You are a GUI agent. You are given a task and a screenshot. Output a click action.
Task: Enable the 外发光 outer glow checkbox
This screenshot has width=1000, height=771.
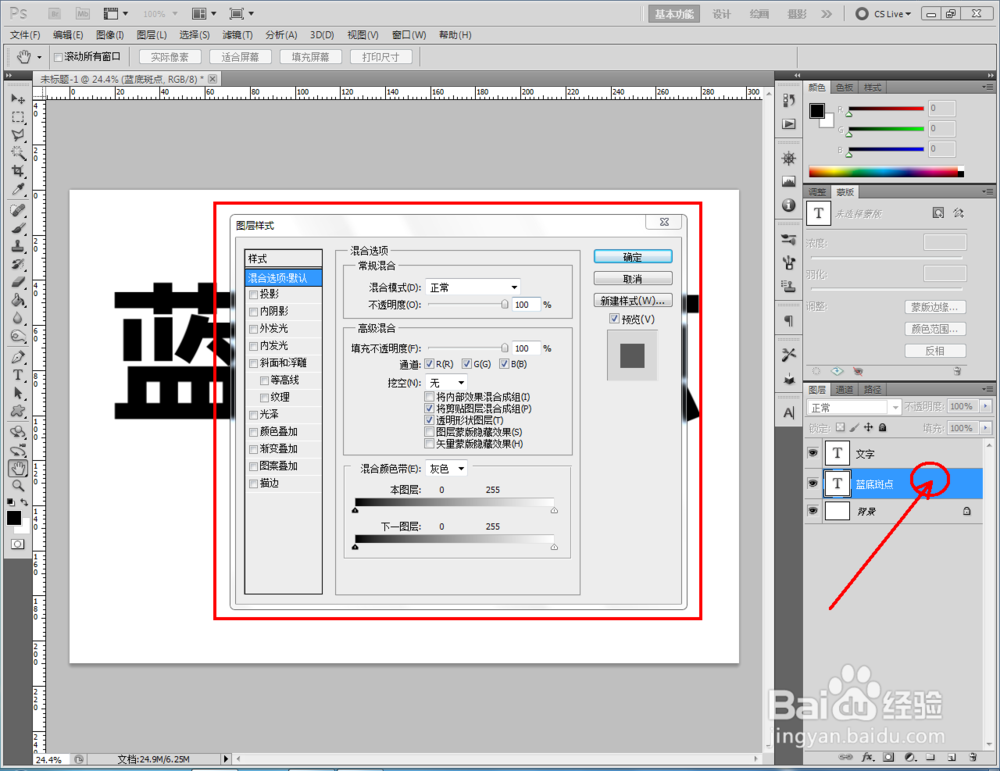[x=253, y=329]
